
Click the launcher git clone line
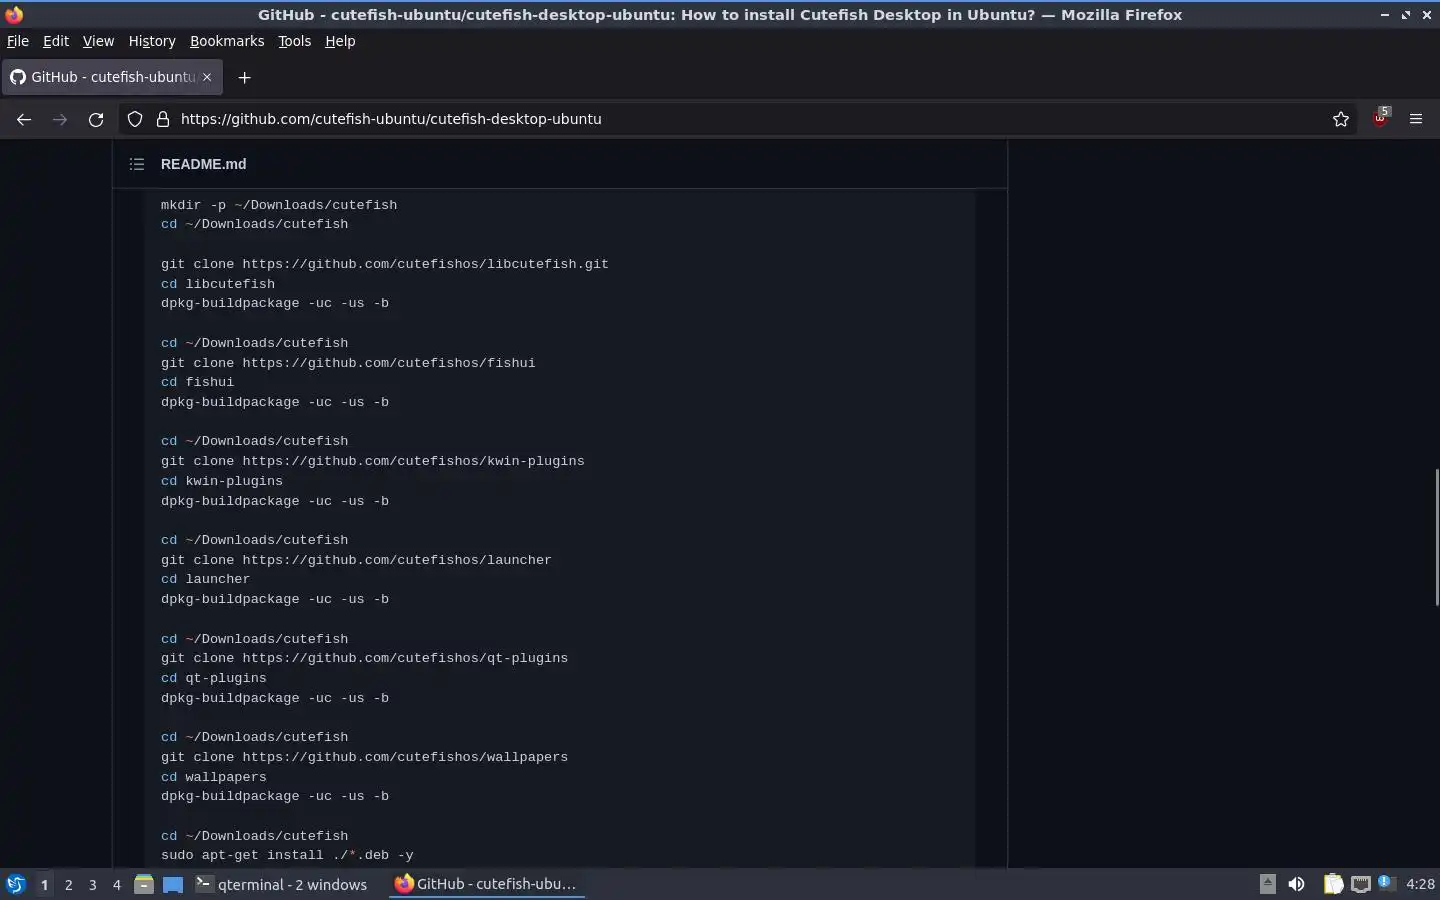356,560
